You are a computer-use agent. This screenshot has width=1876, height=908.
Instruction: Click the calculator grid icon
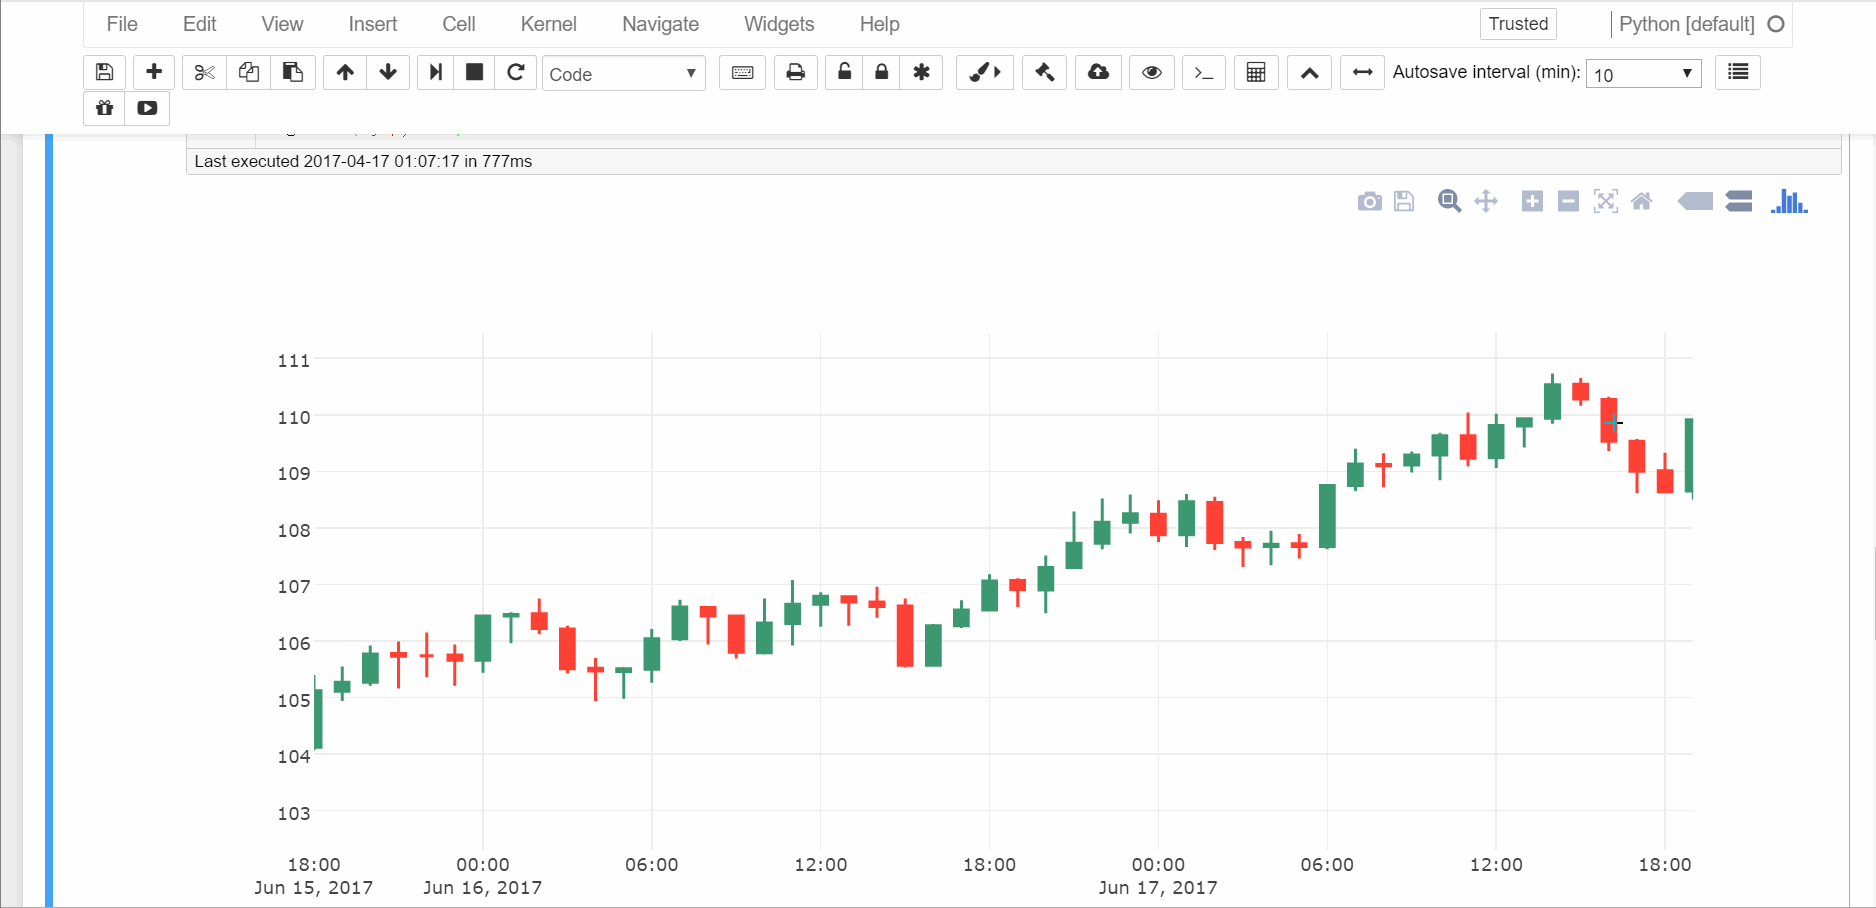pyautogui.click(x=1256, y=72)
